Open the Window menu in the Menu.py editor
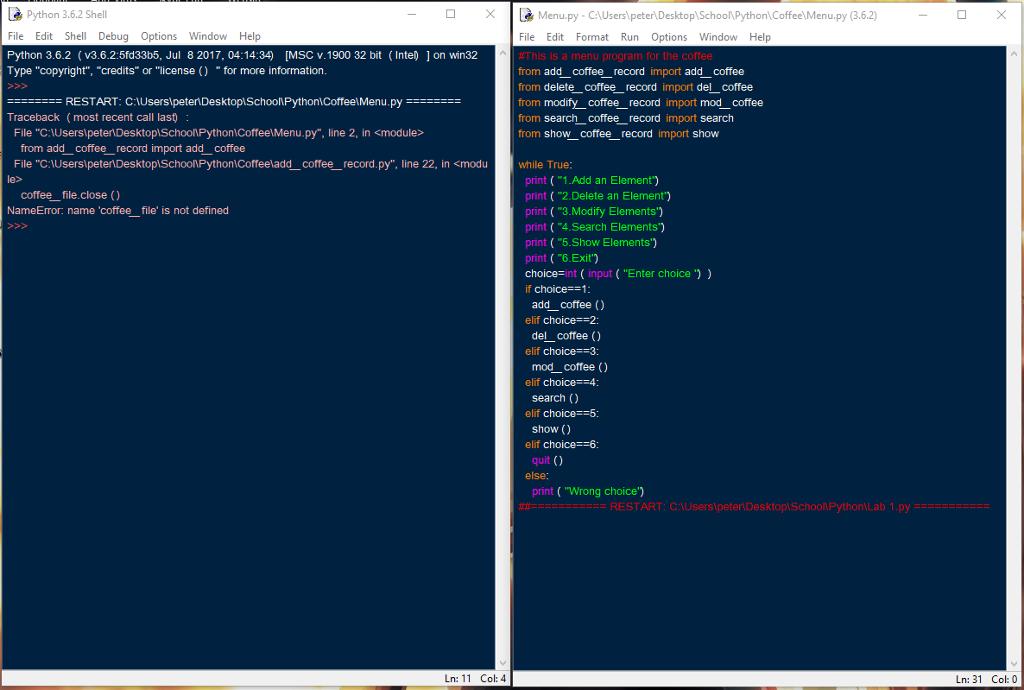This screenshot has height=690, width=1024. [718, 37]
